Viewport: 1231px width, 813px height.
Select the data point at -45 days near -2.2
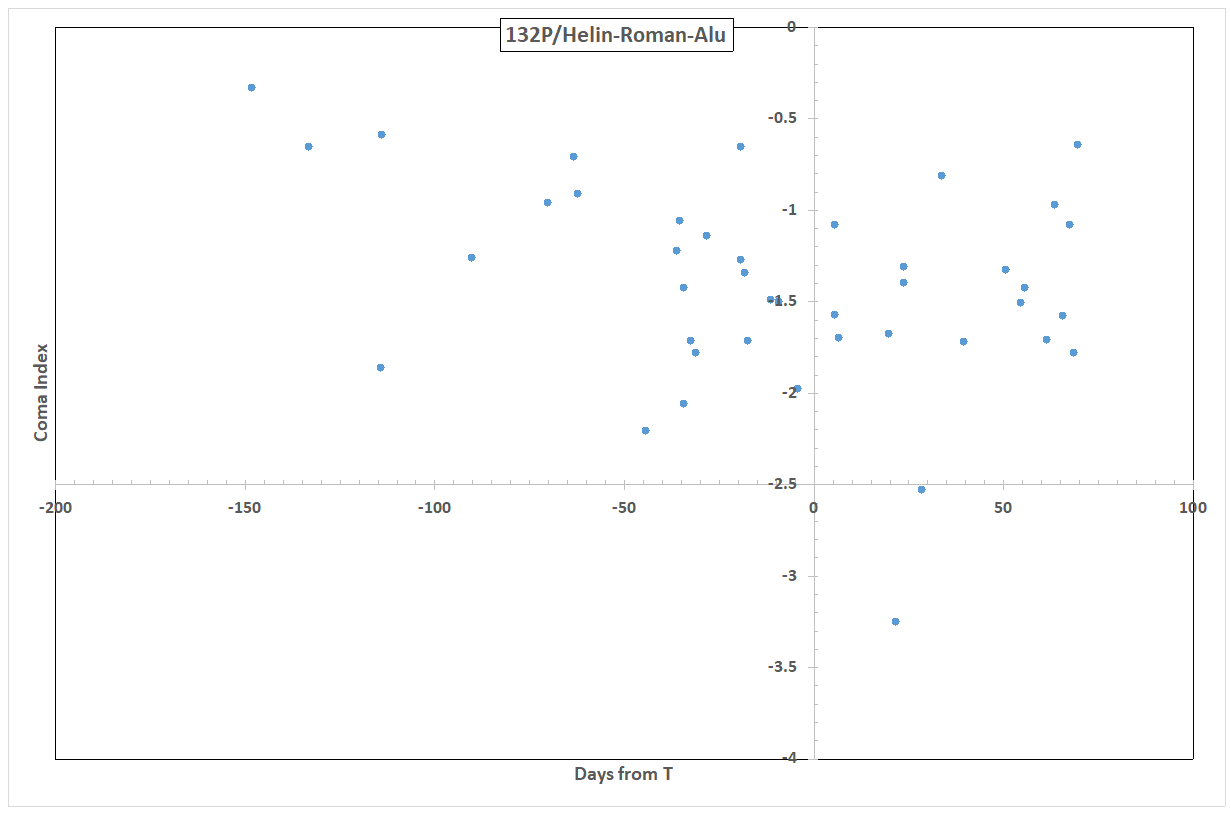pos(645,430)
